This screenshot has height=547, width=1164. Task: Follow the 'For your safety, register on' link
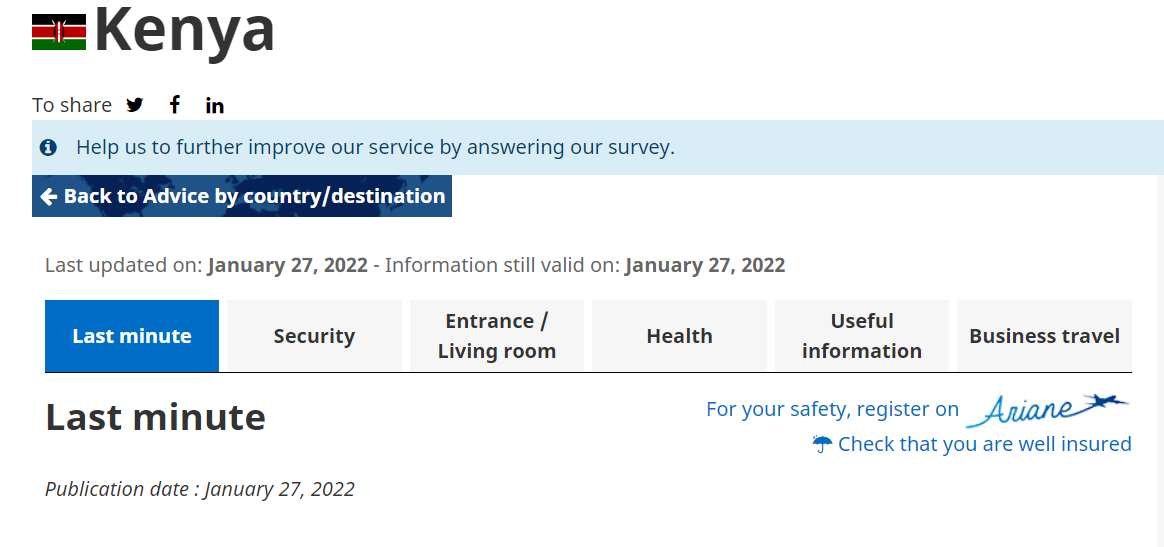tap(832, 409)
